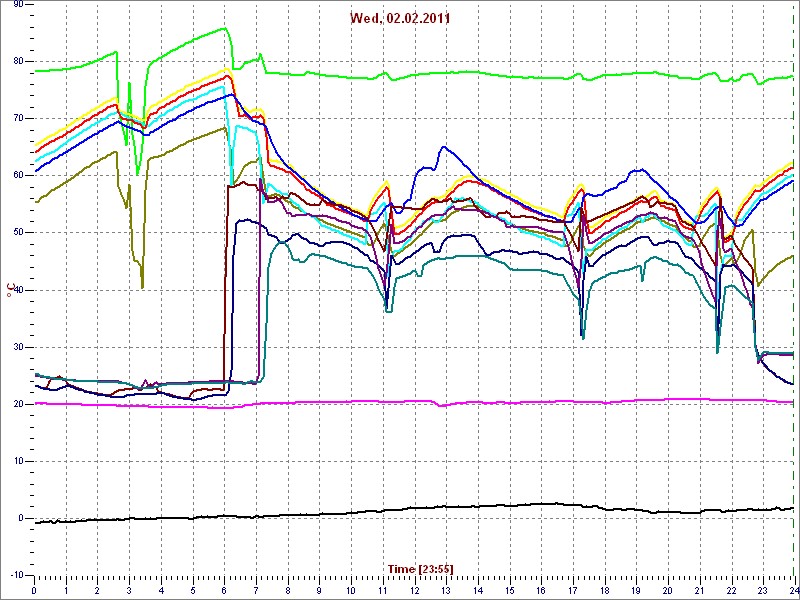
Task: Click the 6 hour tick on the x-axis
Action: pos(224,590)
